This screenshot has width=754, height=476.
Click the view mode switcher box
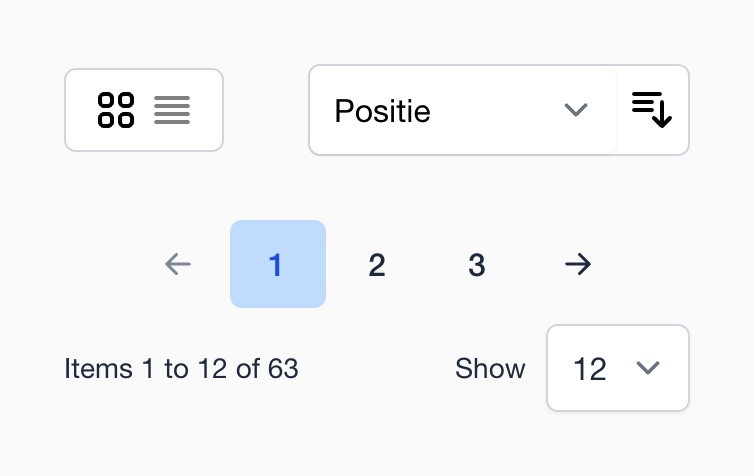144,110
